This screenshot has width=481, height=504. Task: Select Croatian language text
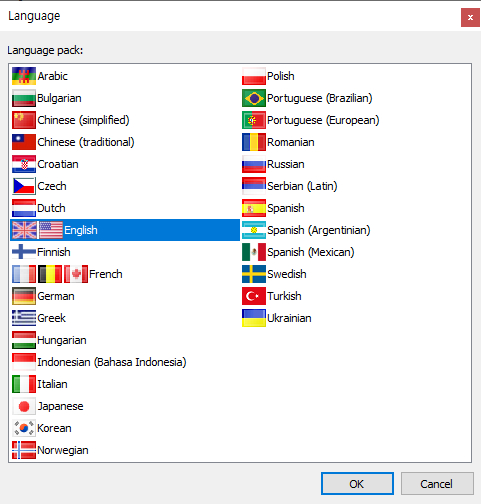click(58, 164)
